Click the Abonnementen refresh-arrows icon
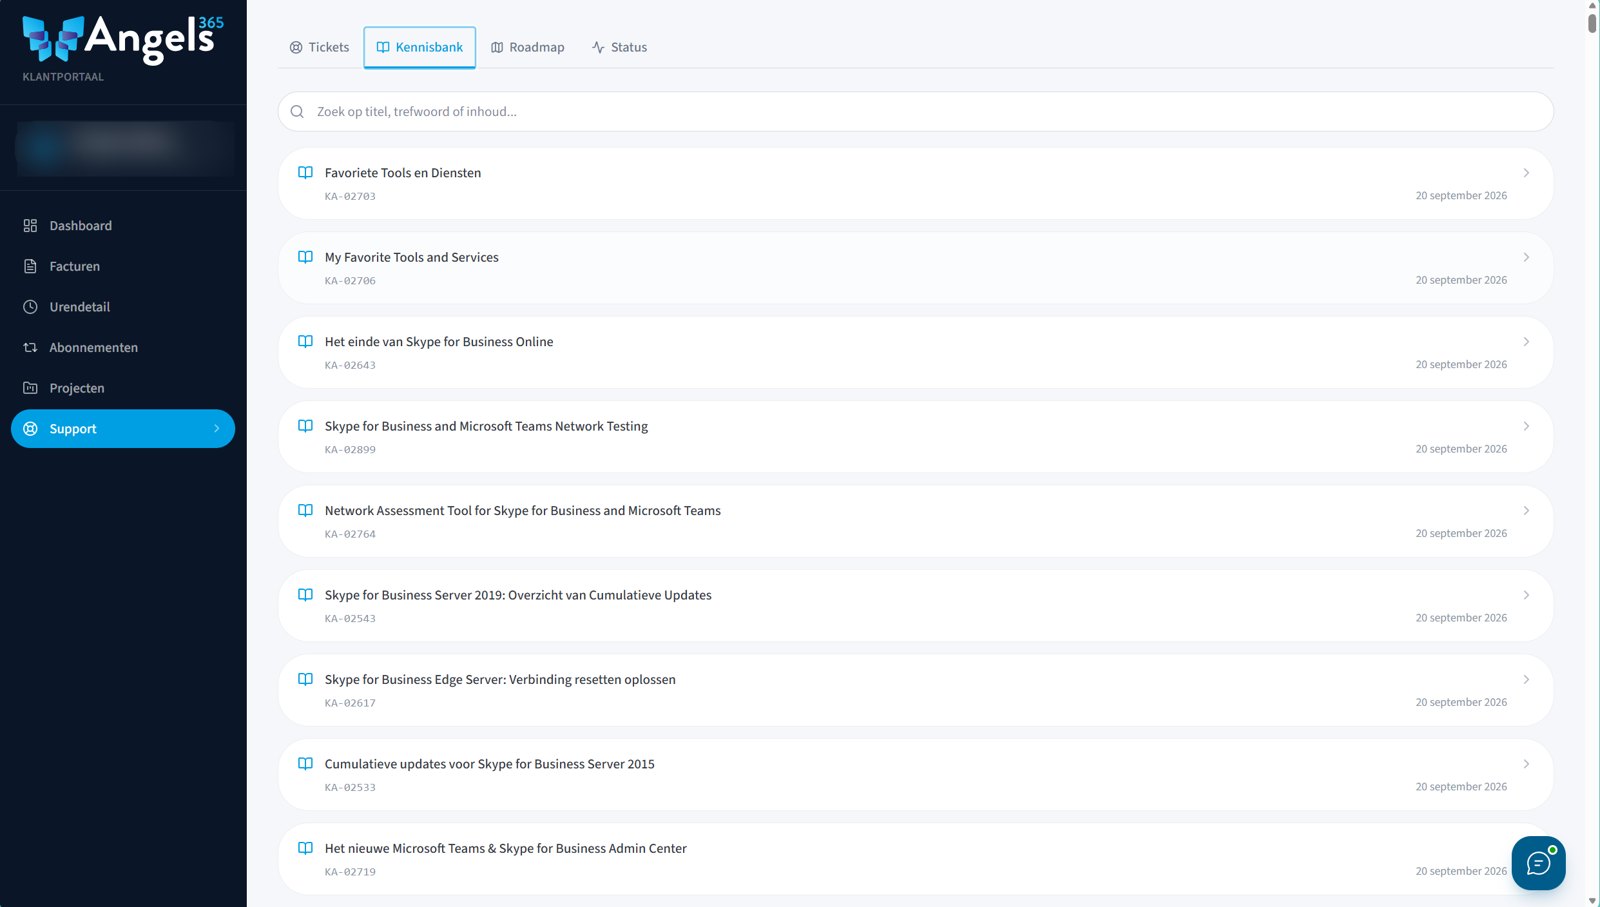Image resolution: width=1600 pixels, height=907 pixels. 30,348
